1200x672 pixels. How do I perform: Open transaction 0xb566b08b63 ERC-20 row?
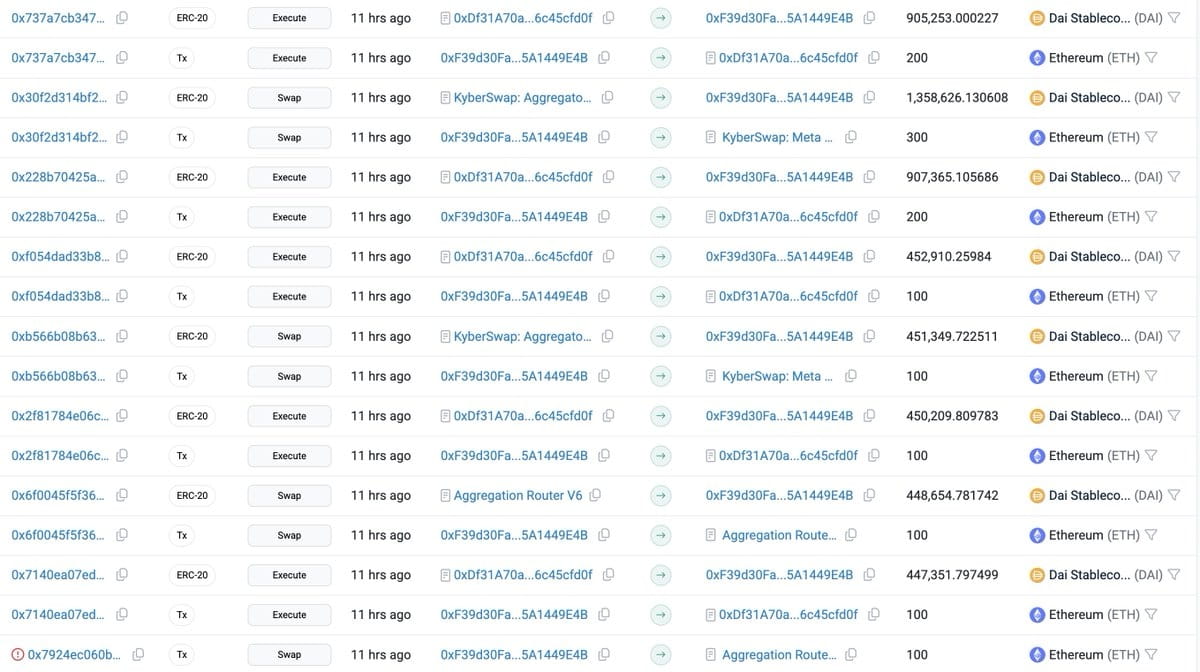[58, 336]
